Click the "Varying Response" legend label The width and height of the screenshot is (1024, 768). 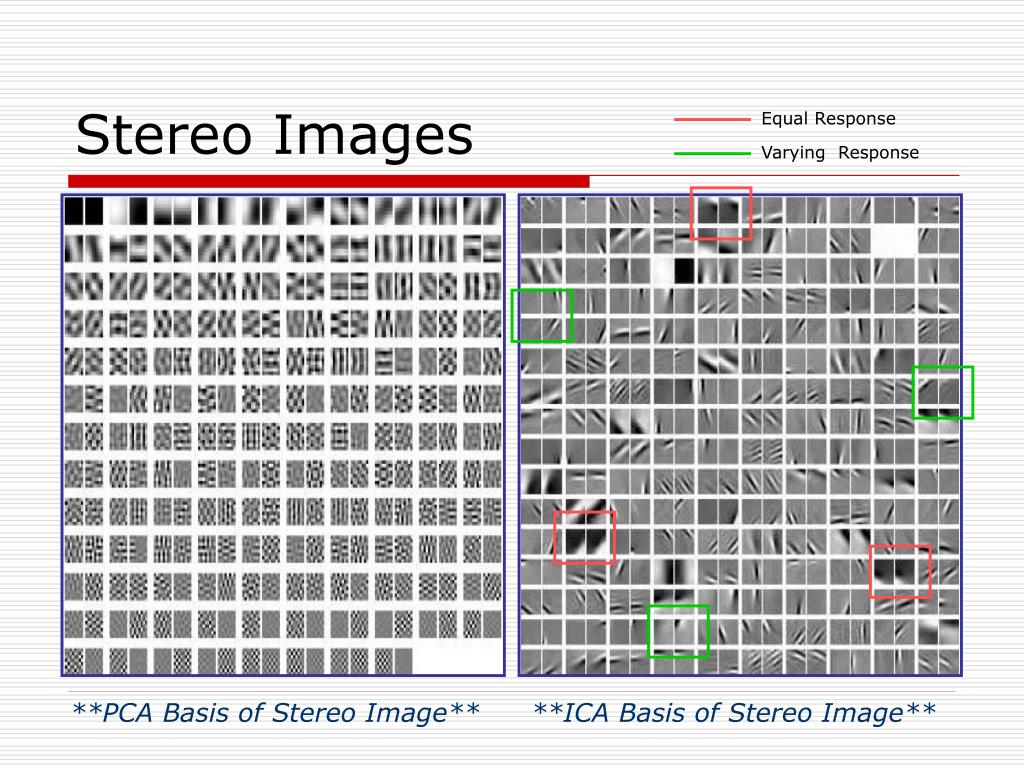pyautogui.click(x=840, y=153)
